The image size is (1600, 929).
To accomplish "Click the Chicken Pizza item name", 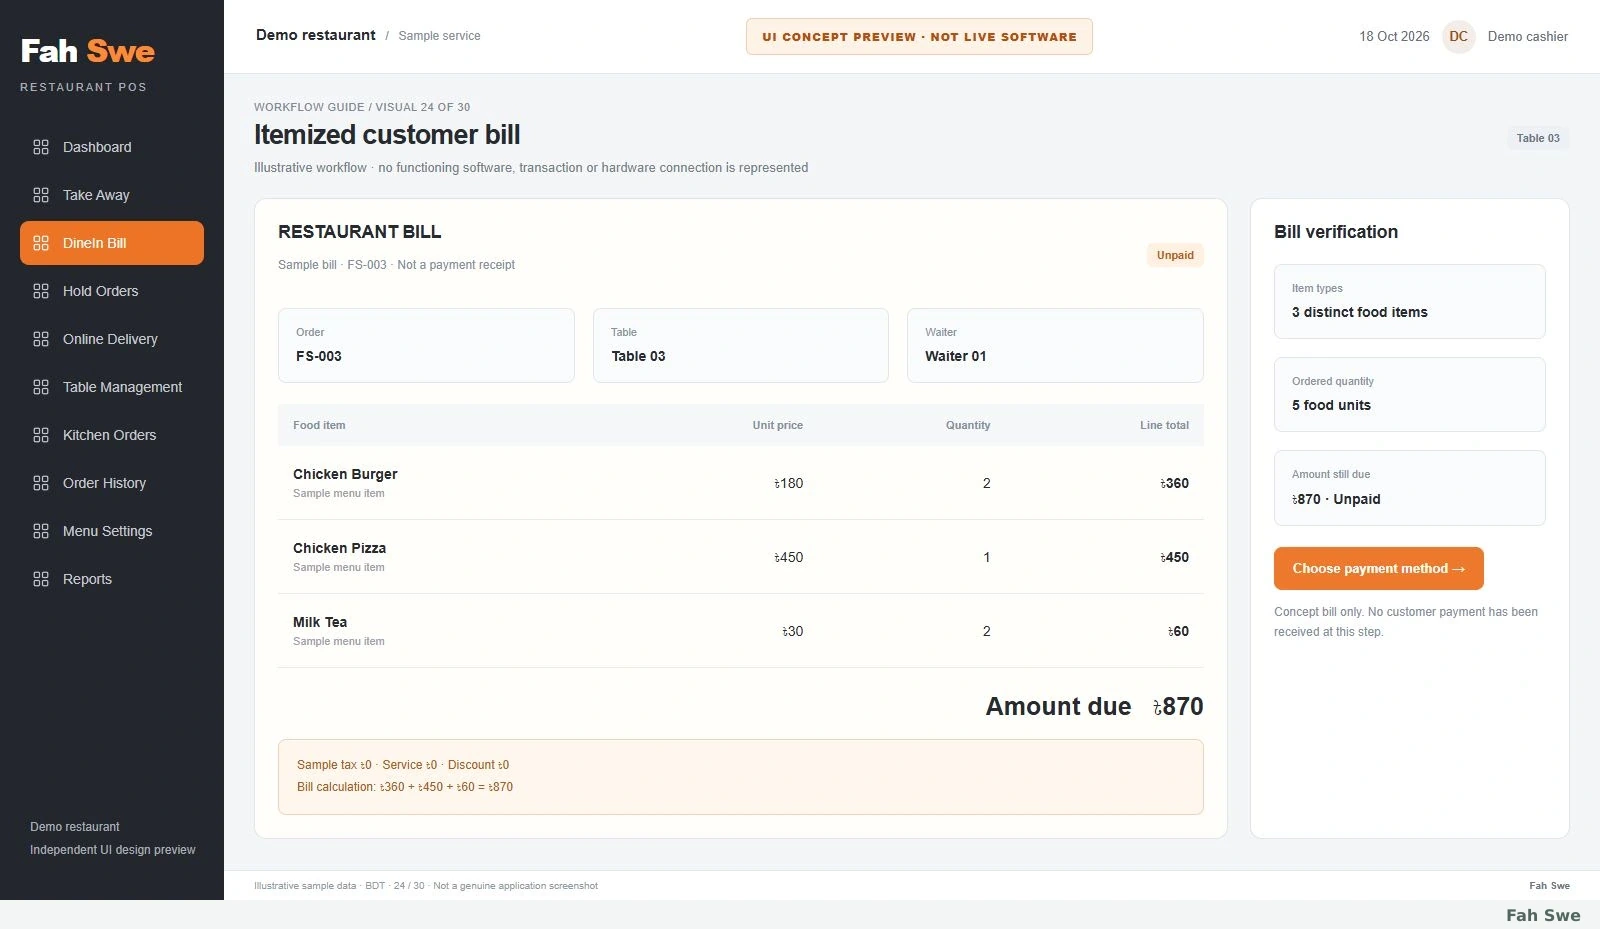I will pyautogui.click(x=339, y=548).
